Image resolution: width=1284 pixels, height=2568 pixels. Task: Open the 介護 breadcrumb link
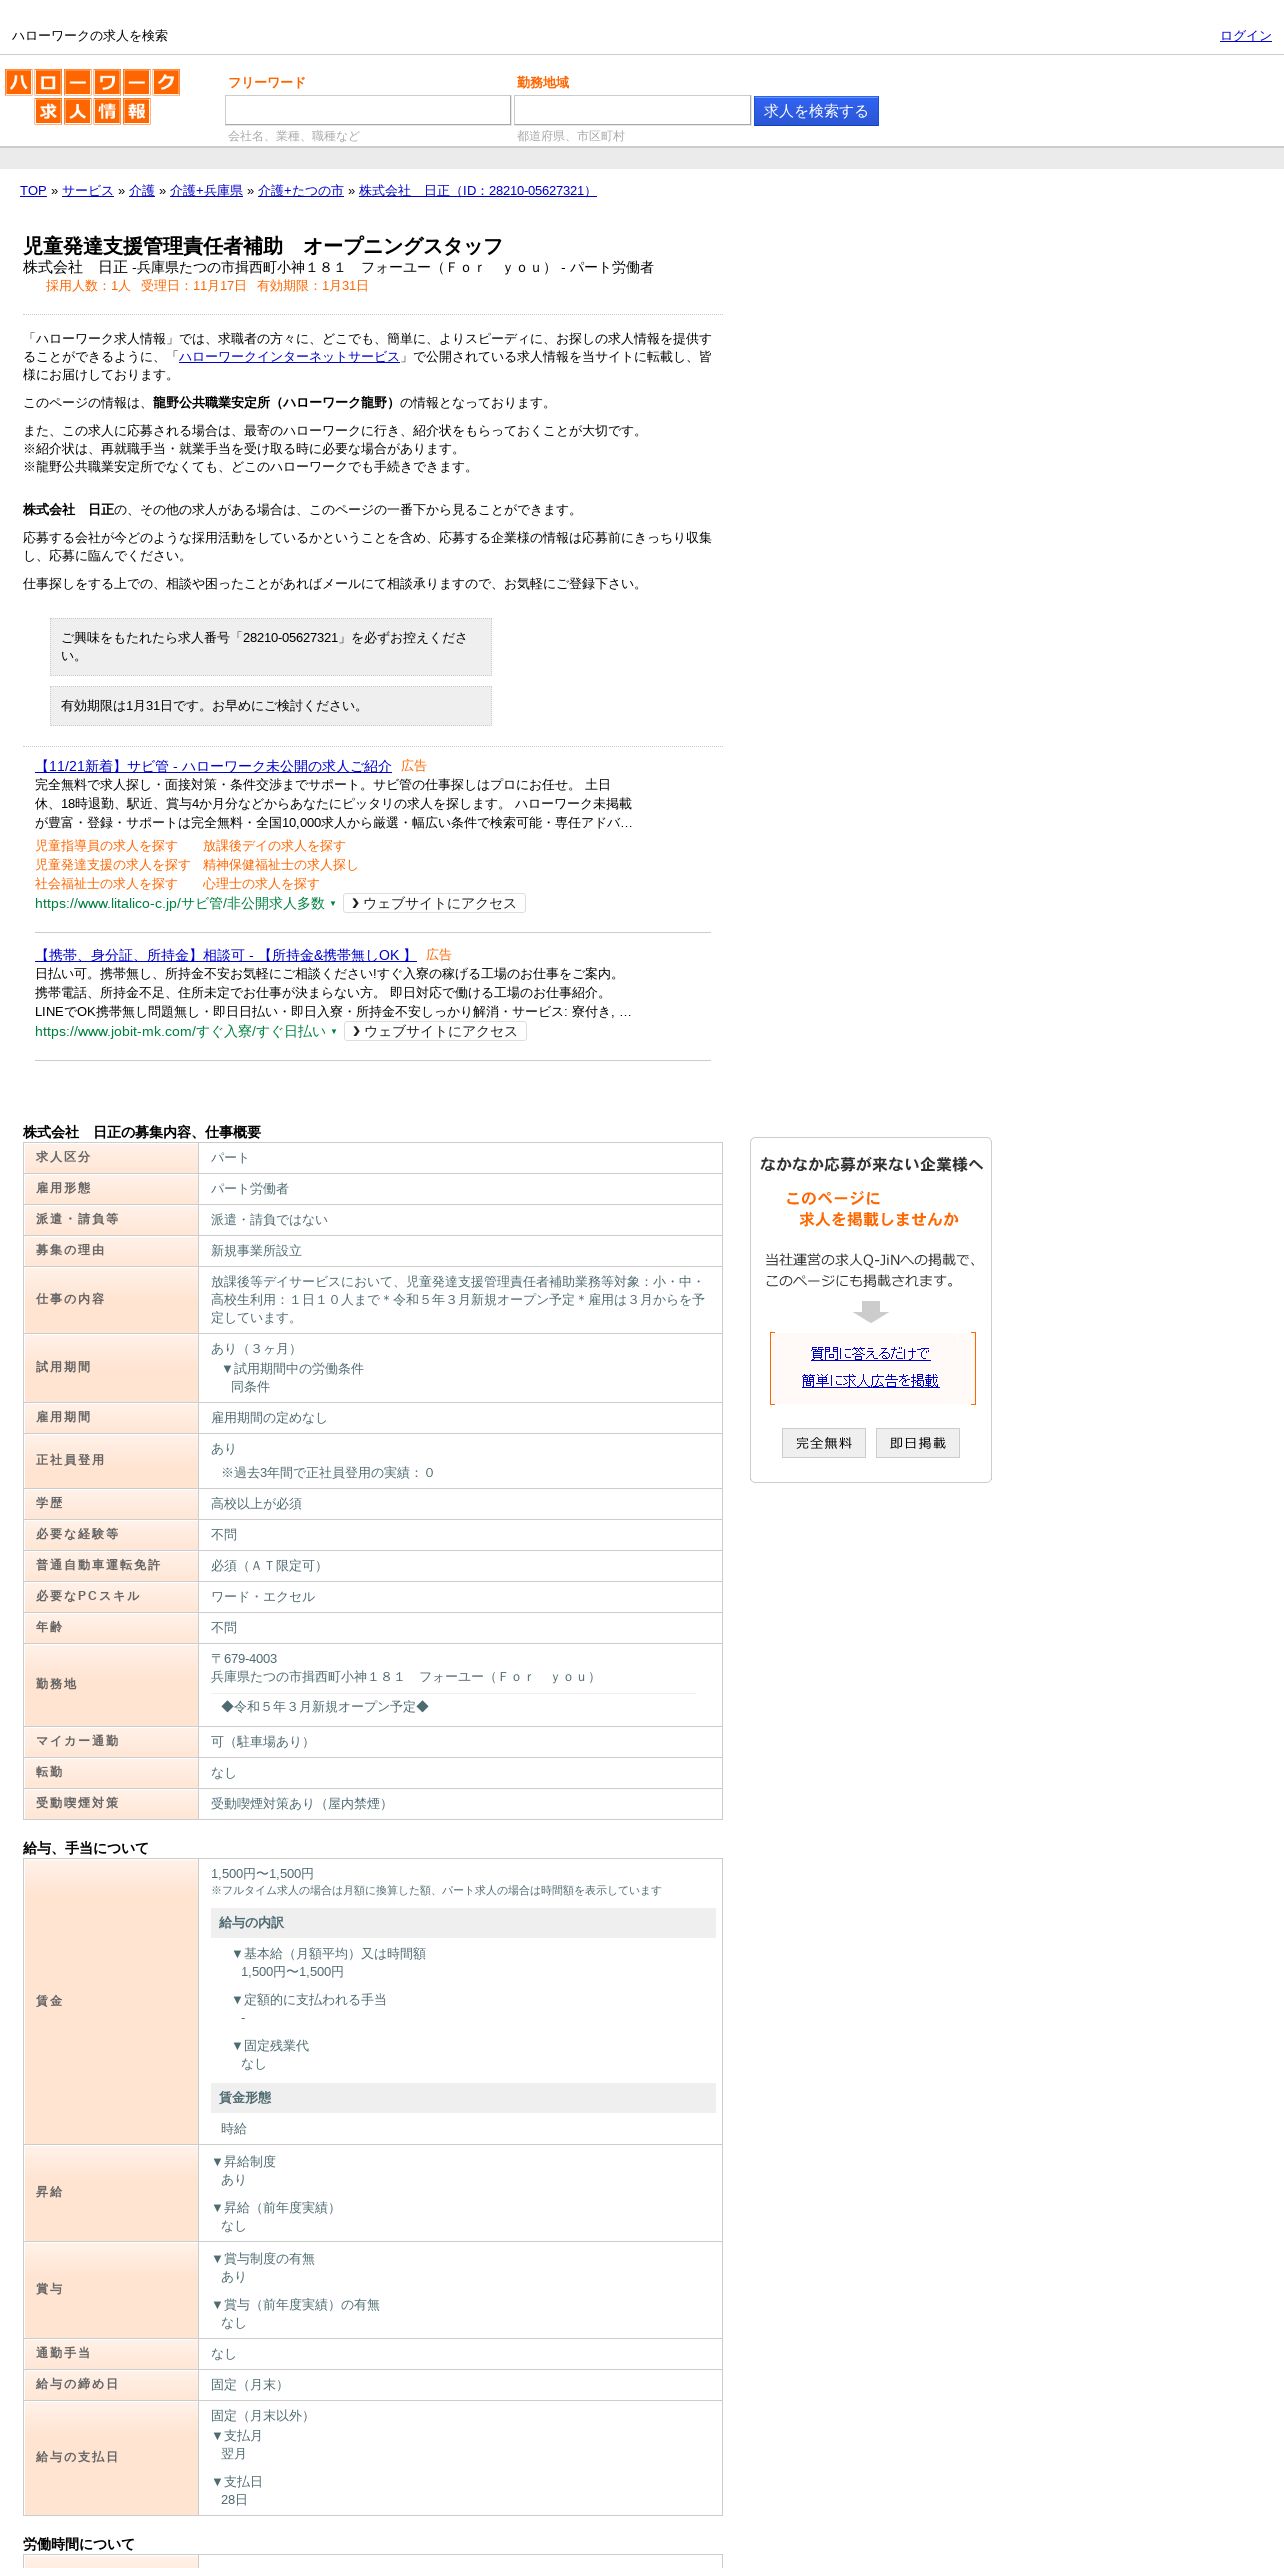[142, 191]
